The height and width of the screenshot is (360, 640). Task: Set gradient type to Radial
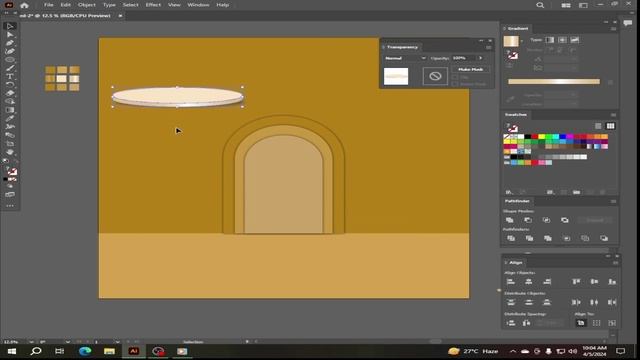click(562, 40)
